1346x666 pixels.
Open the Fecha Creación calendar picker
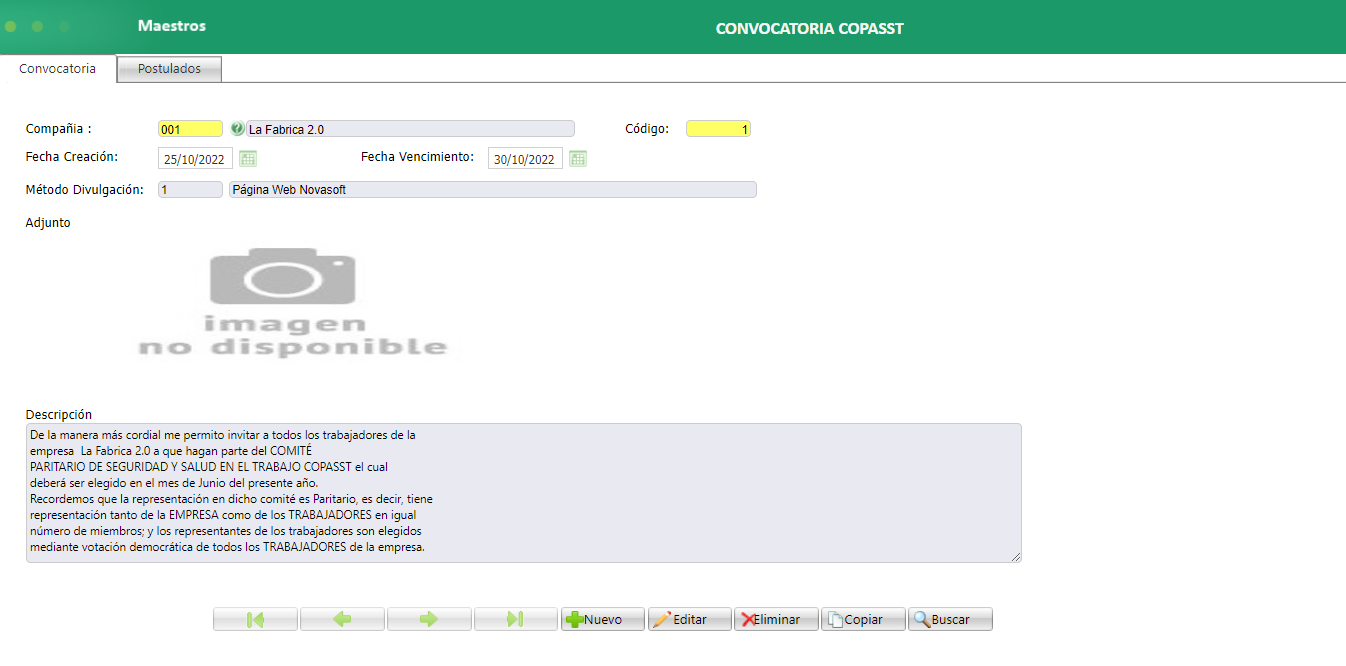pos(248,157)
